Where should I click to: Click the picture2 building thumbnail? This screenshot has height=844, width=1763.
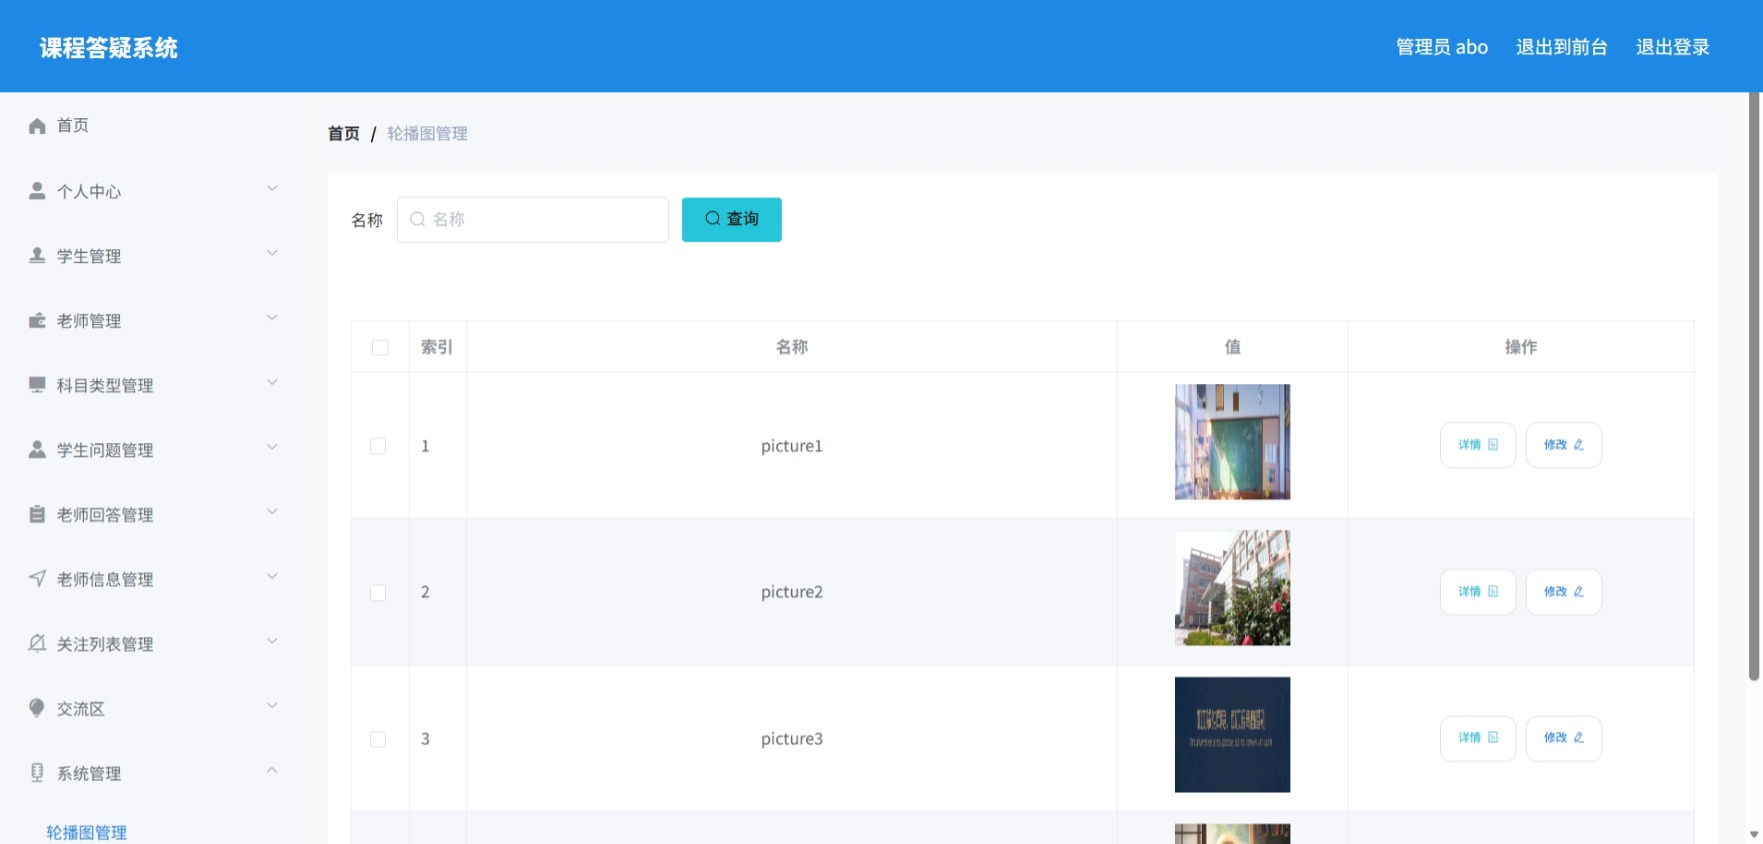pyautogui.click(x=1232, y=588)
